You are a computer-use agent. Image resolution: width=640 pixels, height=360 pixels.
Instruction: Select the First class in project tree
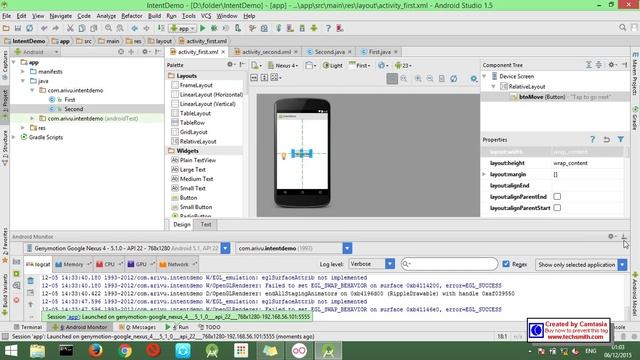pyautogui.click(x=70, y=100)
